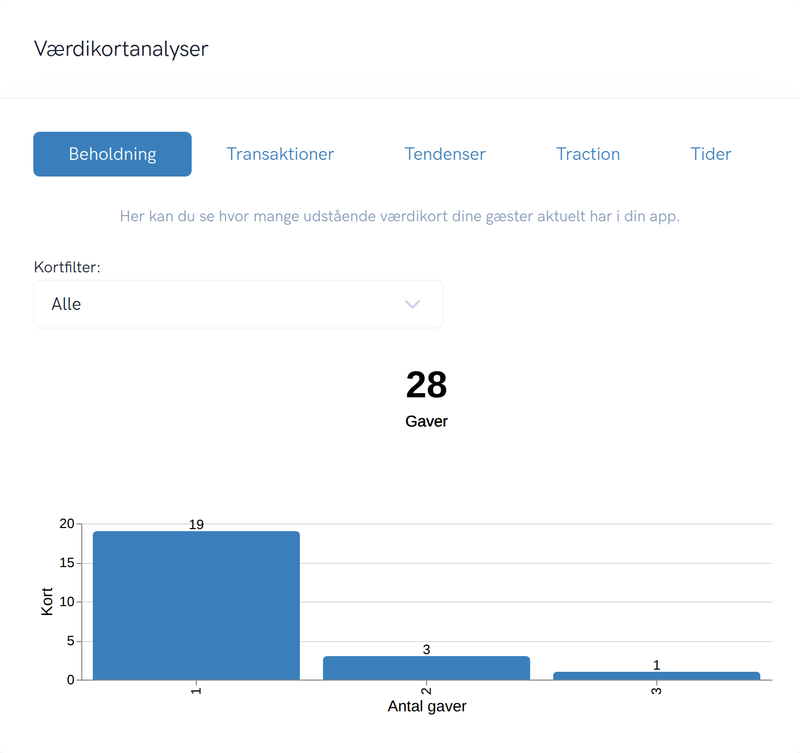This screenshot has height=753, width=800.
Task: Click the y-axis tick label 20
Action: coord(67,523)
